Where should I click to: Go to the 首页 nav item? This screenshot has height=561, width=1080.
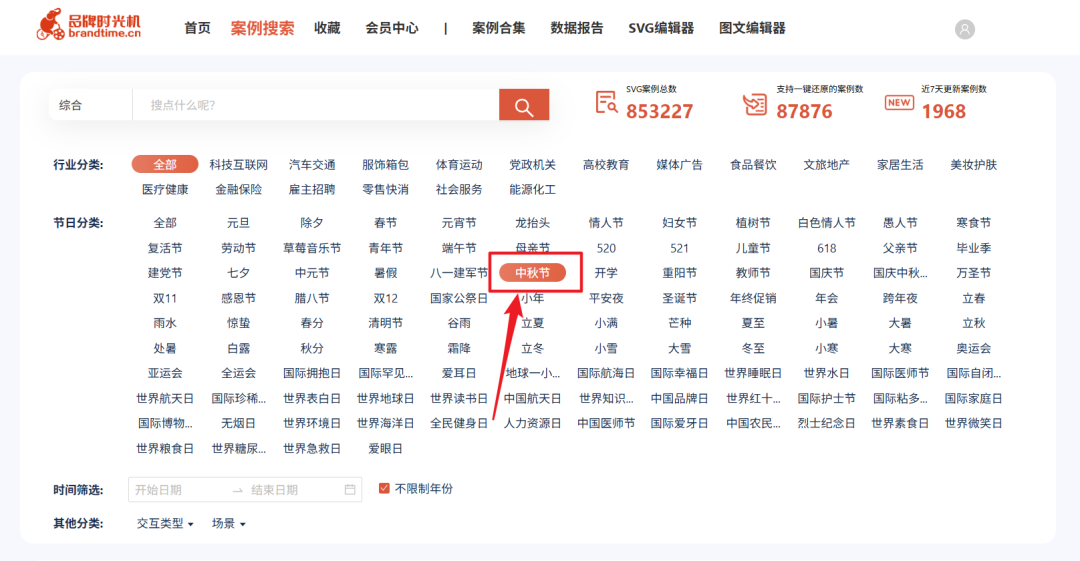tap(197, 28)
